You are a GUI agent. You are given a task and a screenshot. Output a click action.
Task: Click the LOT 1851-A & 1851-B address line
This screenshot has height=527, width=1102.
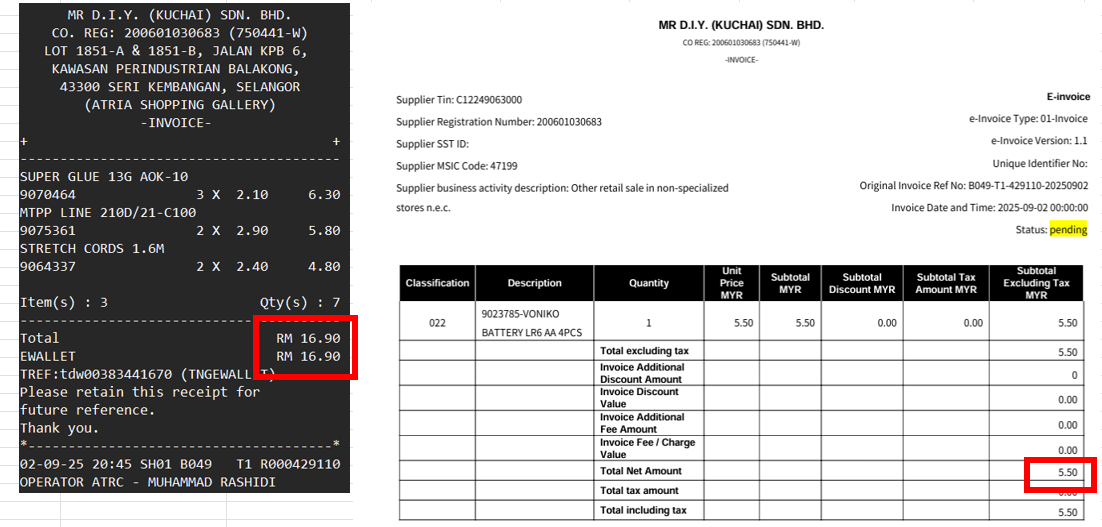point(176,51)
